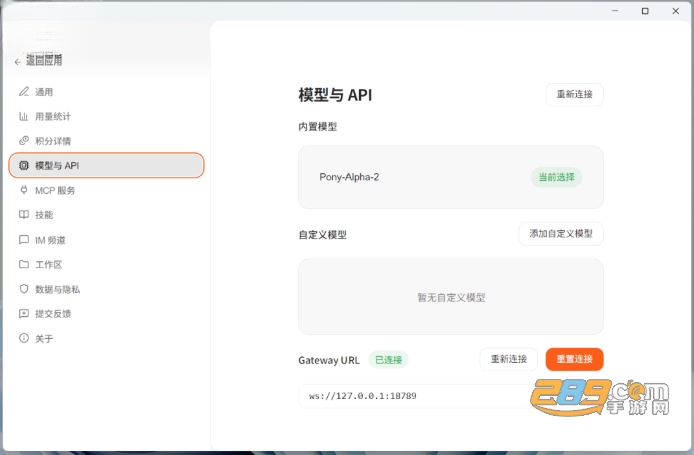Select the 模型与 API sidebar item

click(x=106, y=166)
